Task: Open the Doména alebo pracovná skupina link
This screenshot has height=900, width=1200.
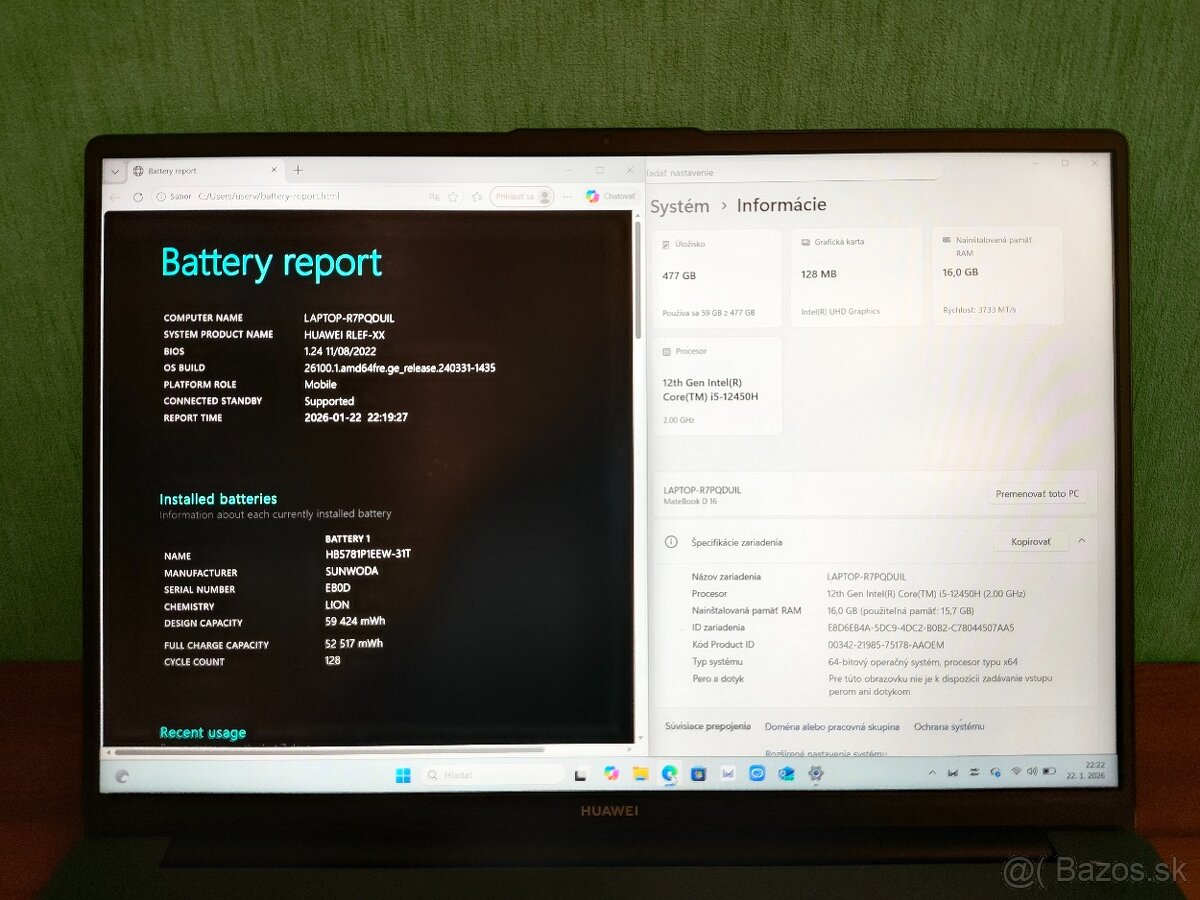Action: point(833,726)
